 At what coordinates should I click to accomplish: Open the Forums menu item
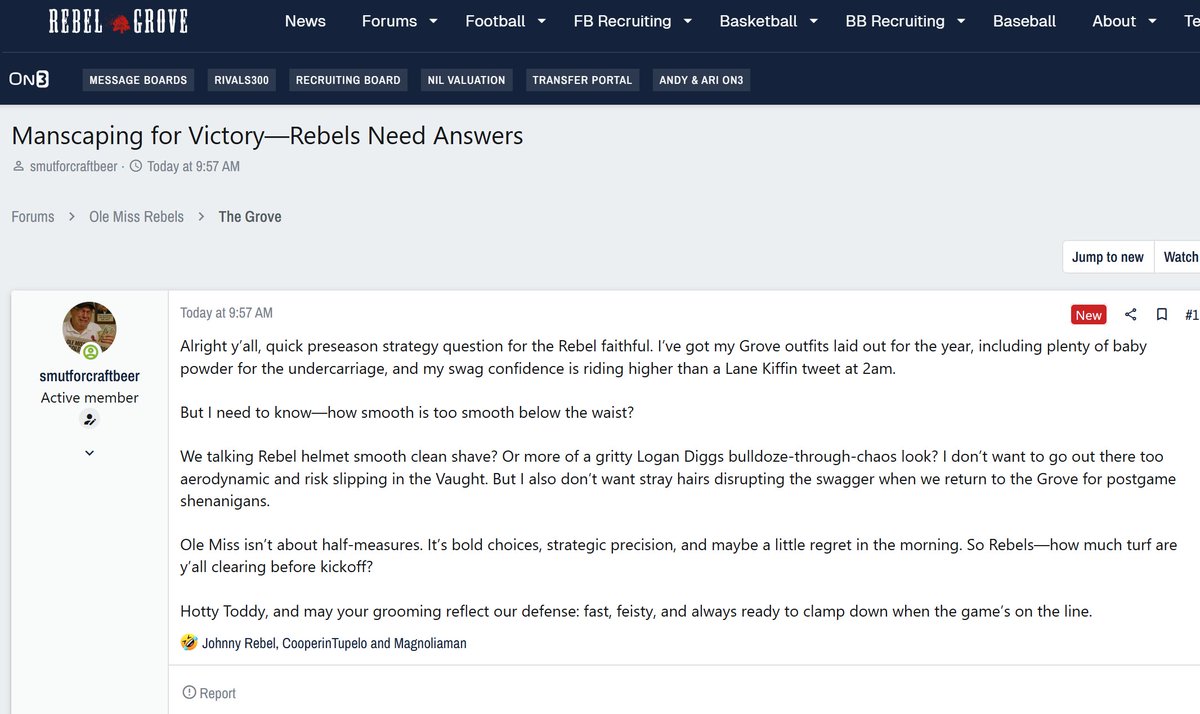pos(389,21)
